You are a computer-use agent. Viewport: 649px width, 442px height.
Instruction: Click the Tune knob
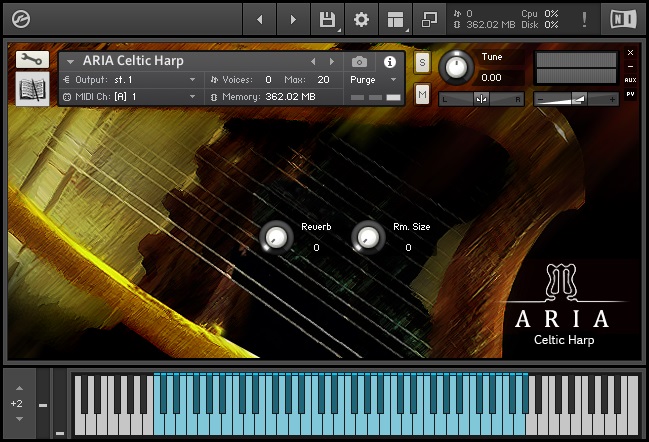[456, 67]
